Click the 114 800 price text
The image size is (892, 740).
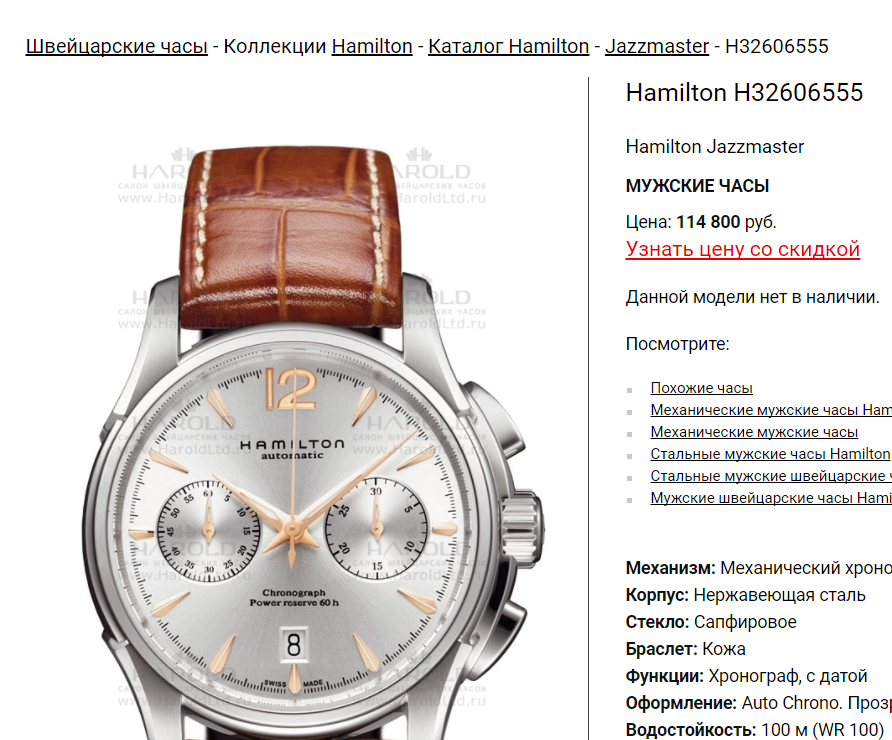pyautogui.click(x=708, y=222)
